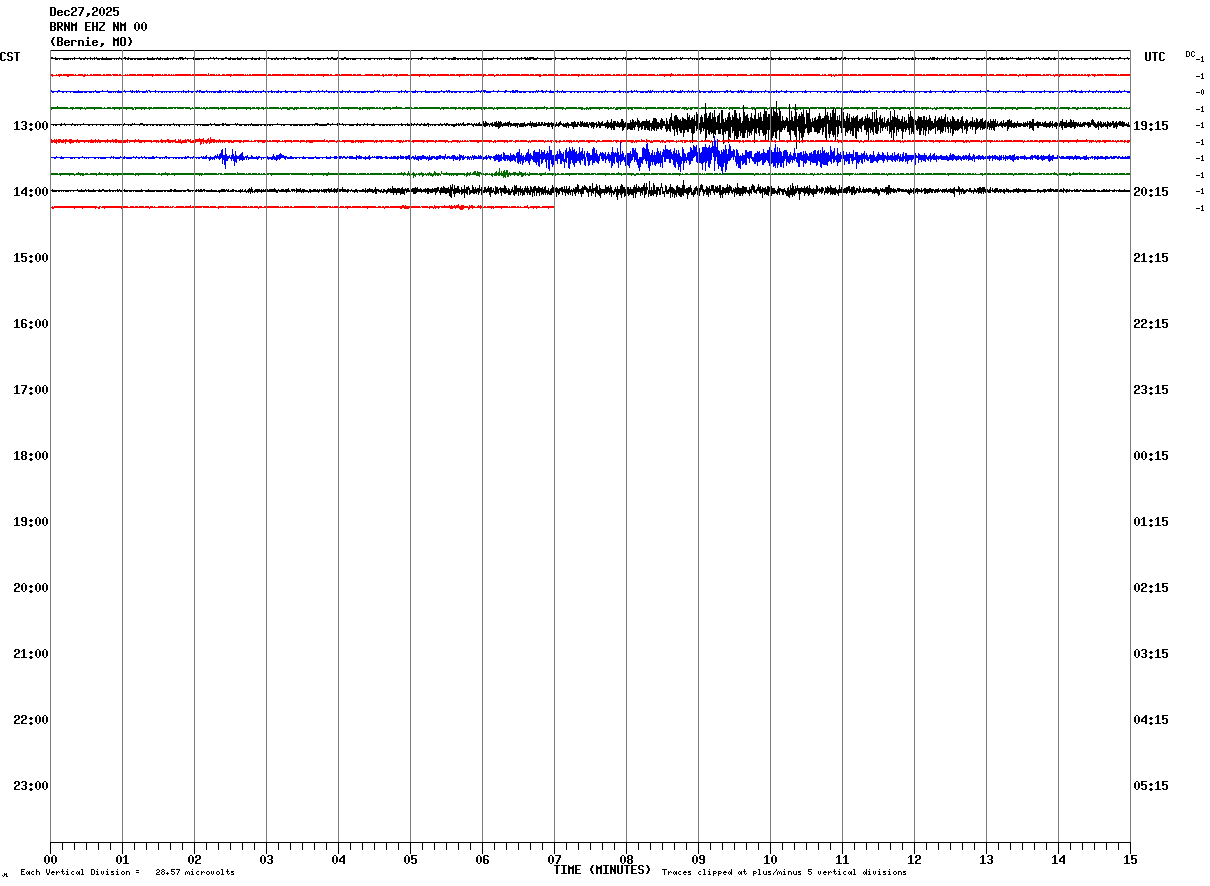The width and height of the screenshot is (1210, 886).
Task: Select the 16:00 CST time label
Action: (x=31, y=323)
